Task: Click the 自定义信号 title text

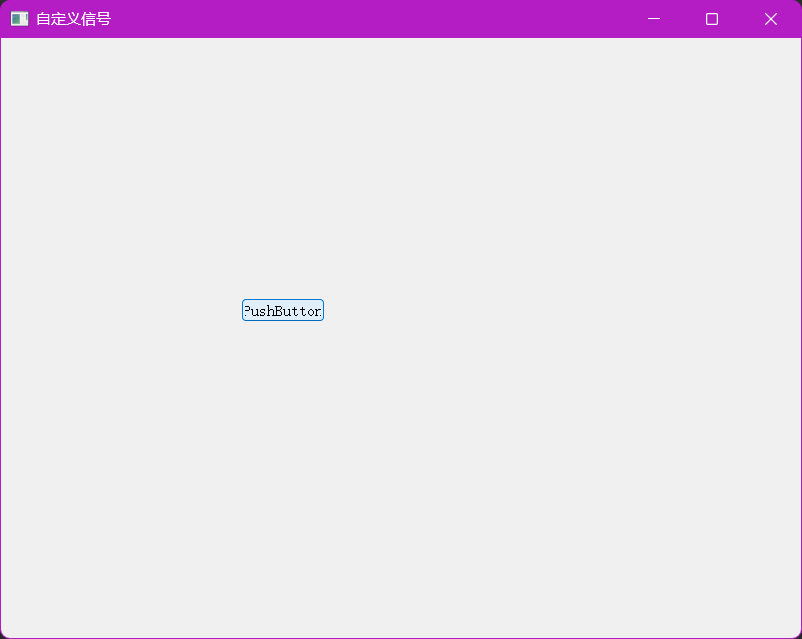Action: 73,19
